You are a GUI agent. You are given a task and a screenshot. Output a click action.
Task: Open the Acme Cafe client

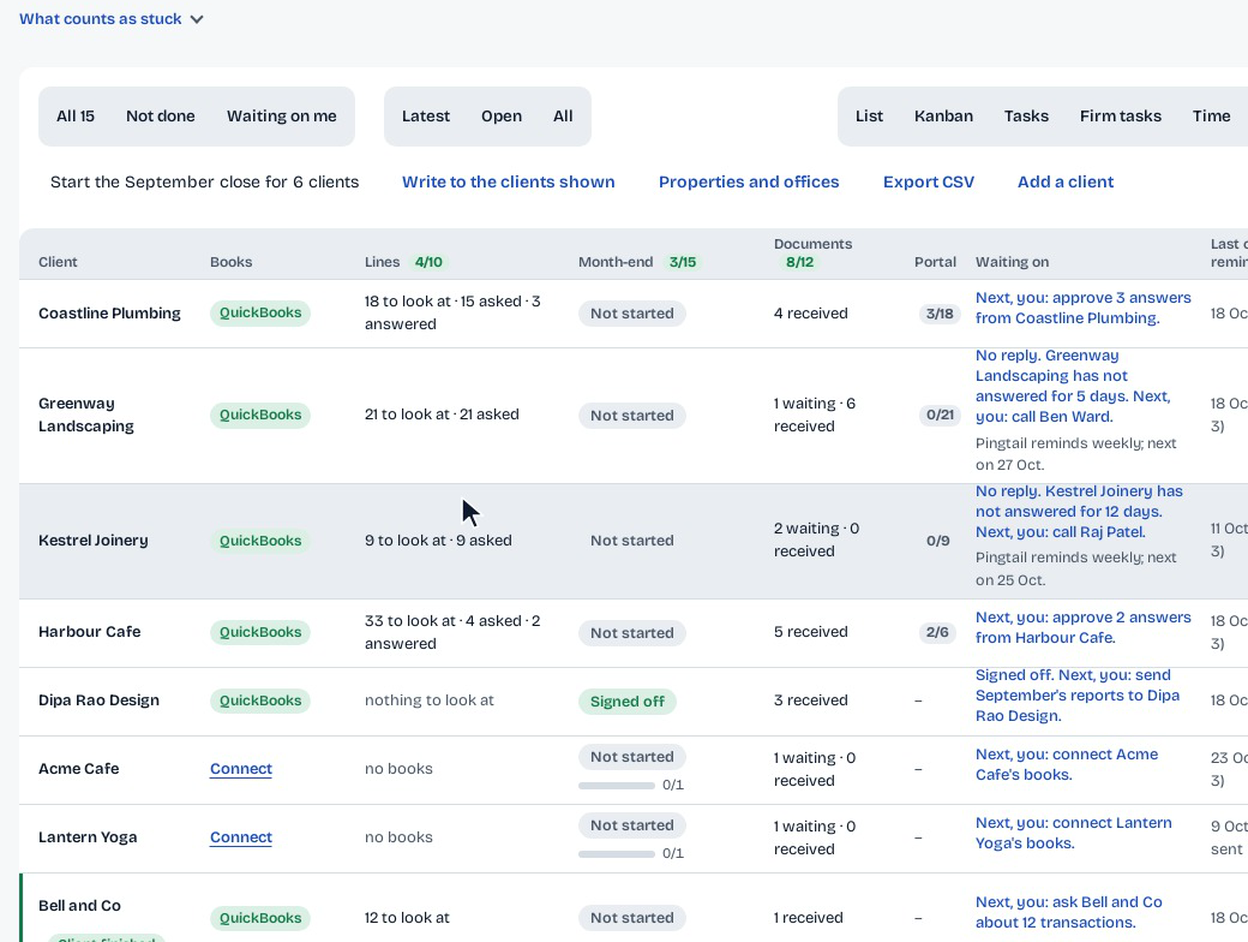(78, 769)
